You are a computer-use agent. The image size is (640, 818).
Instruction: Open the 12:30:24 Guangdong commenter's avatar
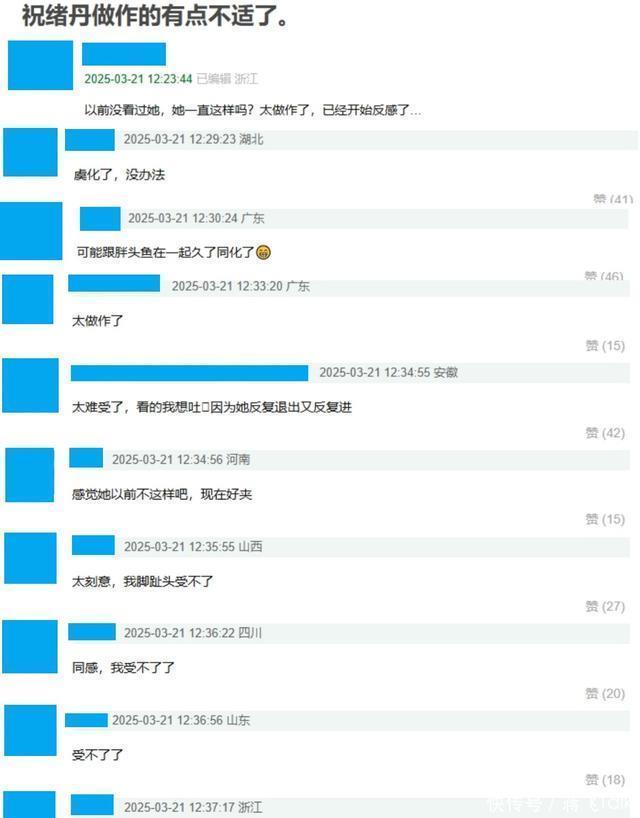click(x=31, y=231)
